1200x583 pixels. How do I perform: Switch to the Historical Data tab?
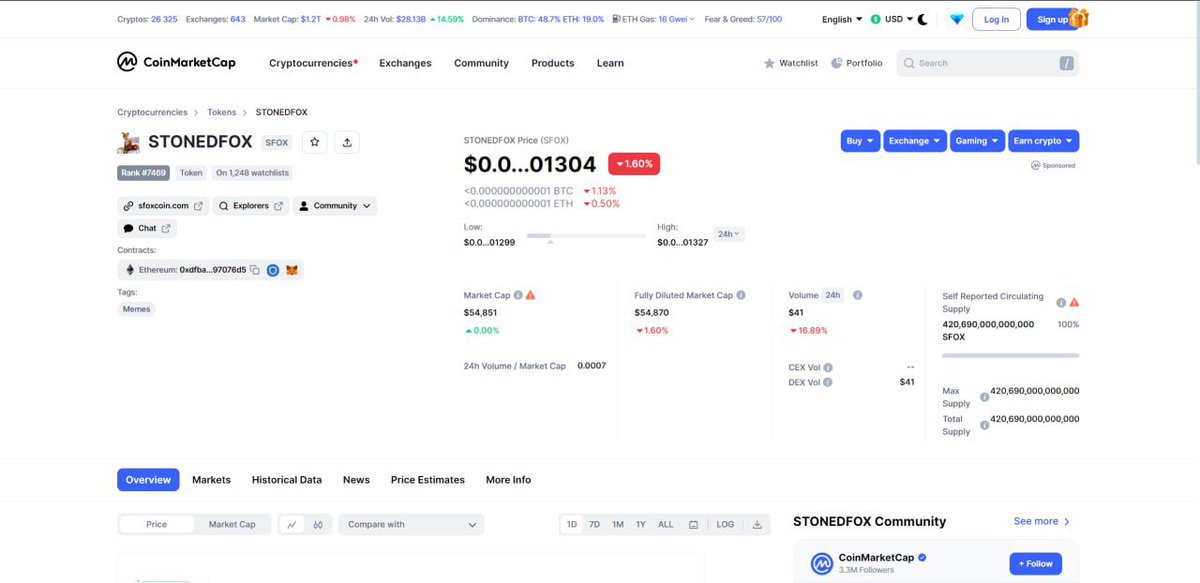(x=287, y=480)
